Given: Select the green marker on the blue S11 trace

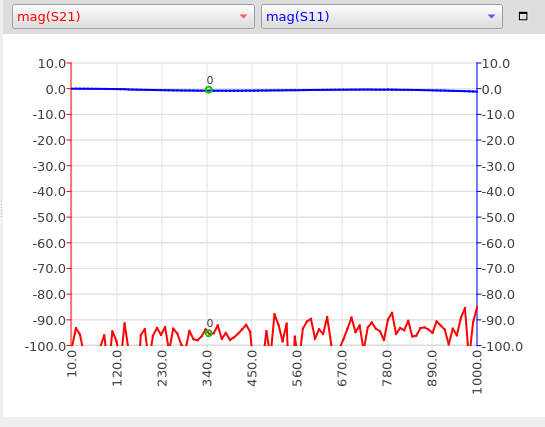Looking at the screenshot, I should pos(208,90).
